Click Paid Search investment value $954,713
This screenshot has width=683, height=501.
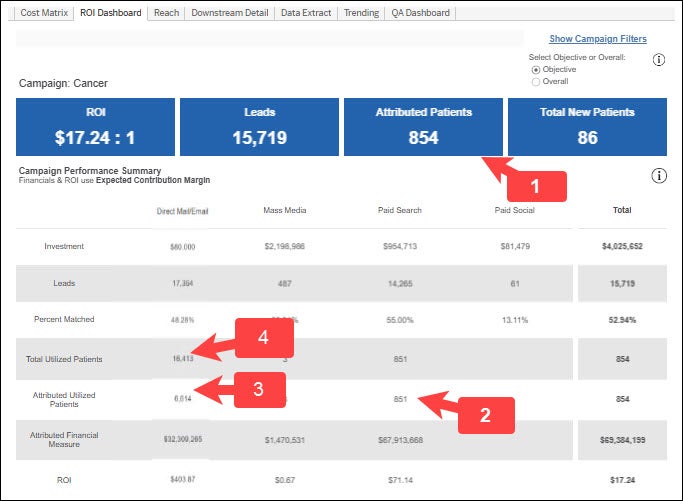(x=402, y=245)
